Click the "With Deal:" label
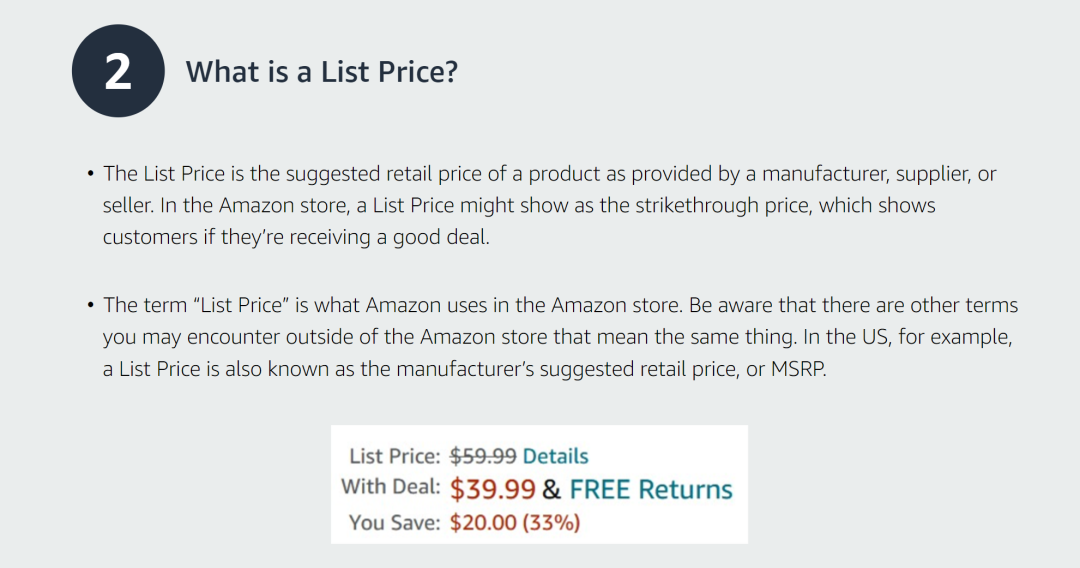1080x568 pixels. 390,487
